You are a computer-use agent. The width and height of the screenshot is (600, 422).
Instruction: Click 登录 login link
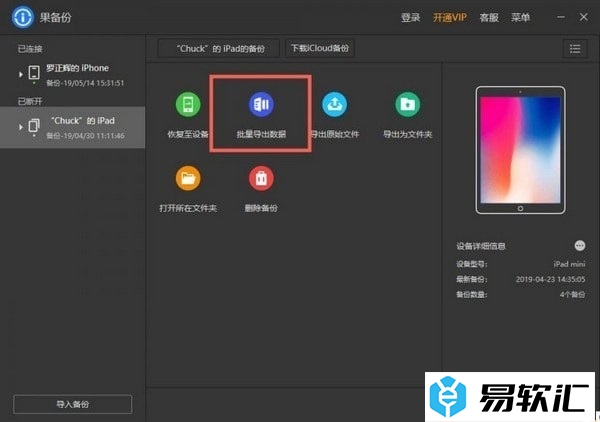coord(411,18)
